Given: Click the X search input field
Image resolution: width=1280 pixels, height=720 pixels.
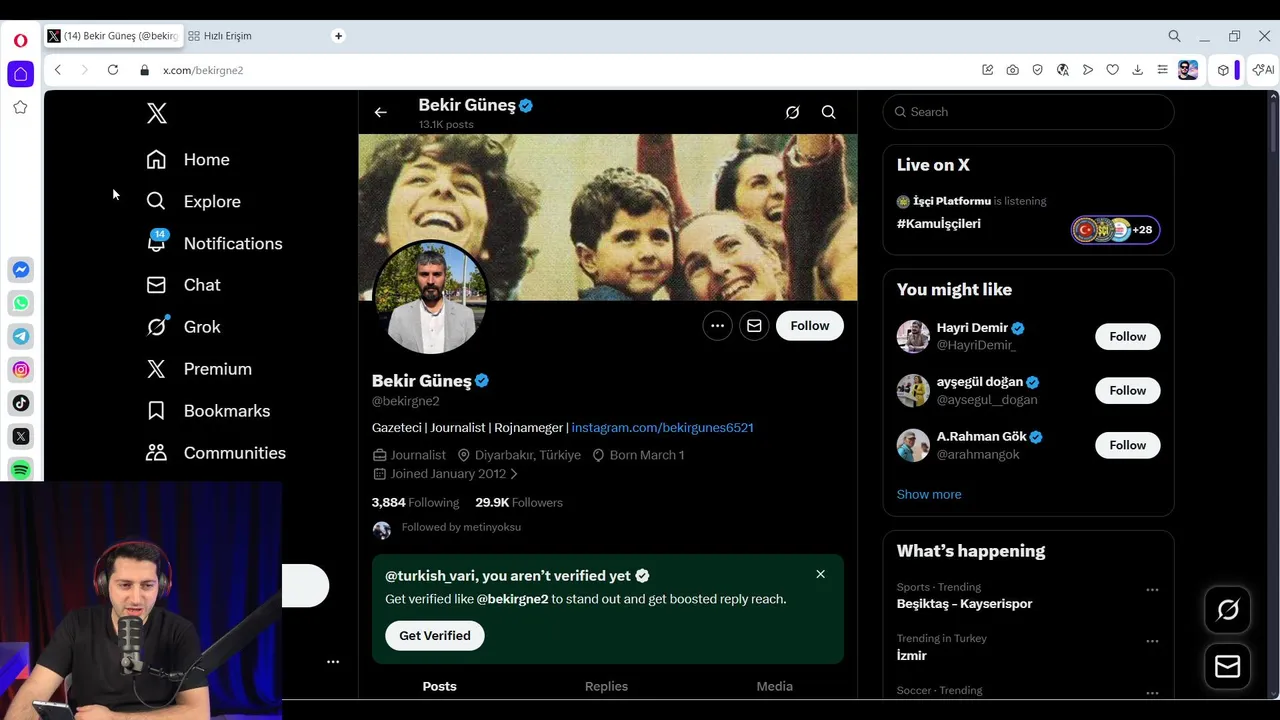Looking at the screenshot, I should click(1028, 112).
